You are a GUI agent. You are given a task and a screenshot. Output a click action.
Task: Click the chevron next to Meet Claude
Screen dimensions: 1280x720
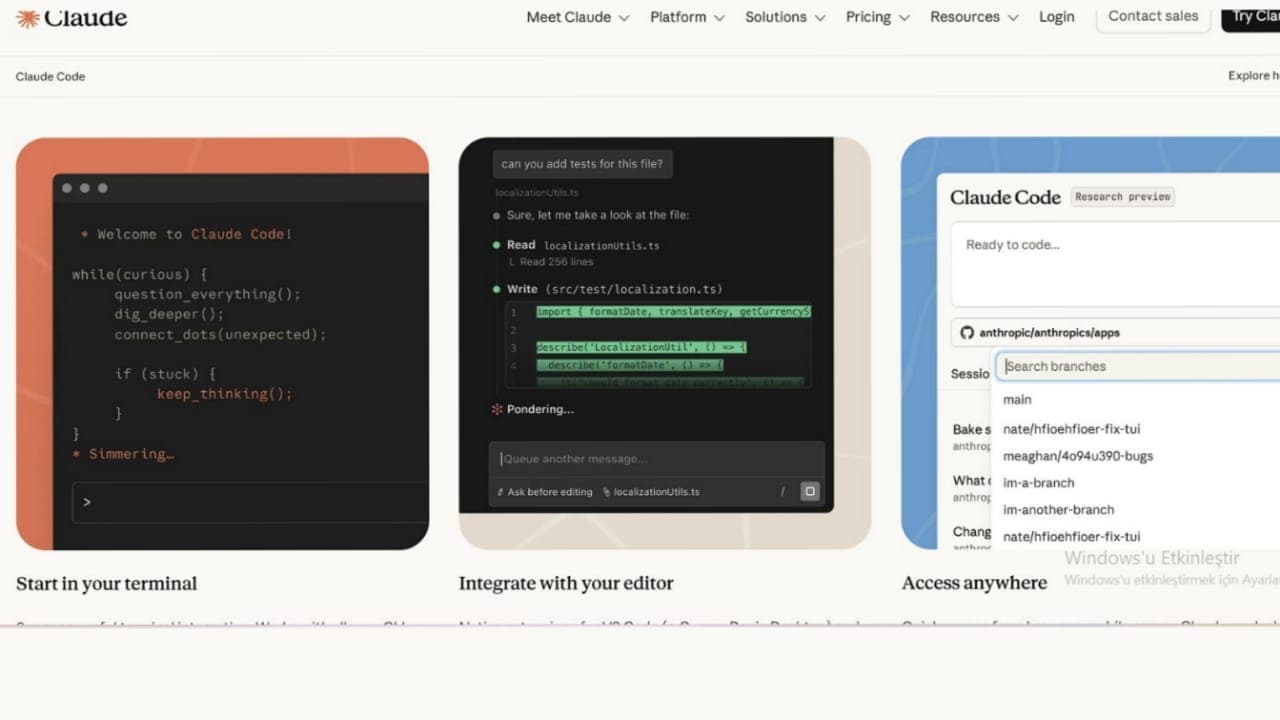tap(624, 18)
